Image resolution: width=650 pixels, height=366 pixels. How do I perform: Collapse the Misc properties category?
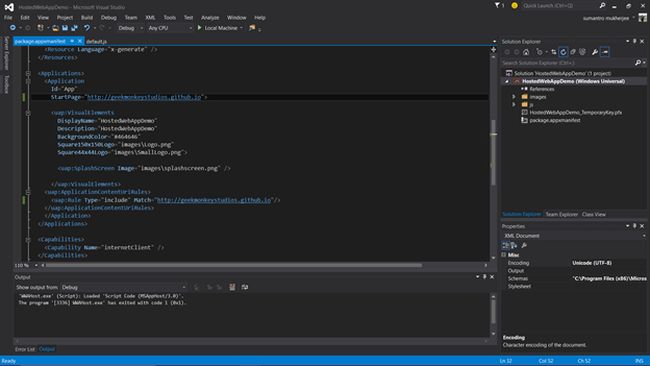tap(504, 255)
